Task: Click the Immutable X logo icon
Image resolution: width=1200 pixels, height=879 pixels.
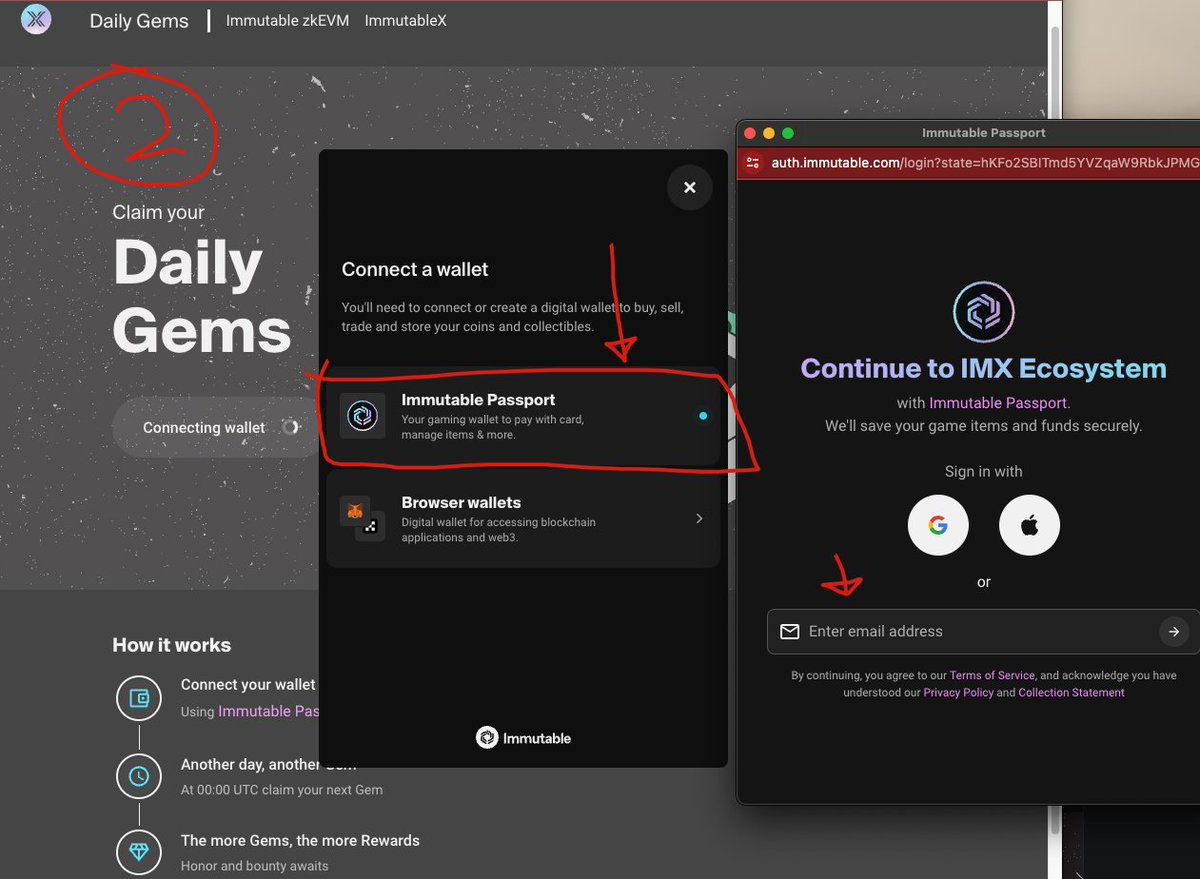Action: tap(36, 19)
